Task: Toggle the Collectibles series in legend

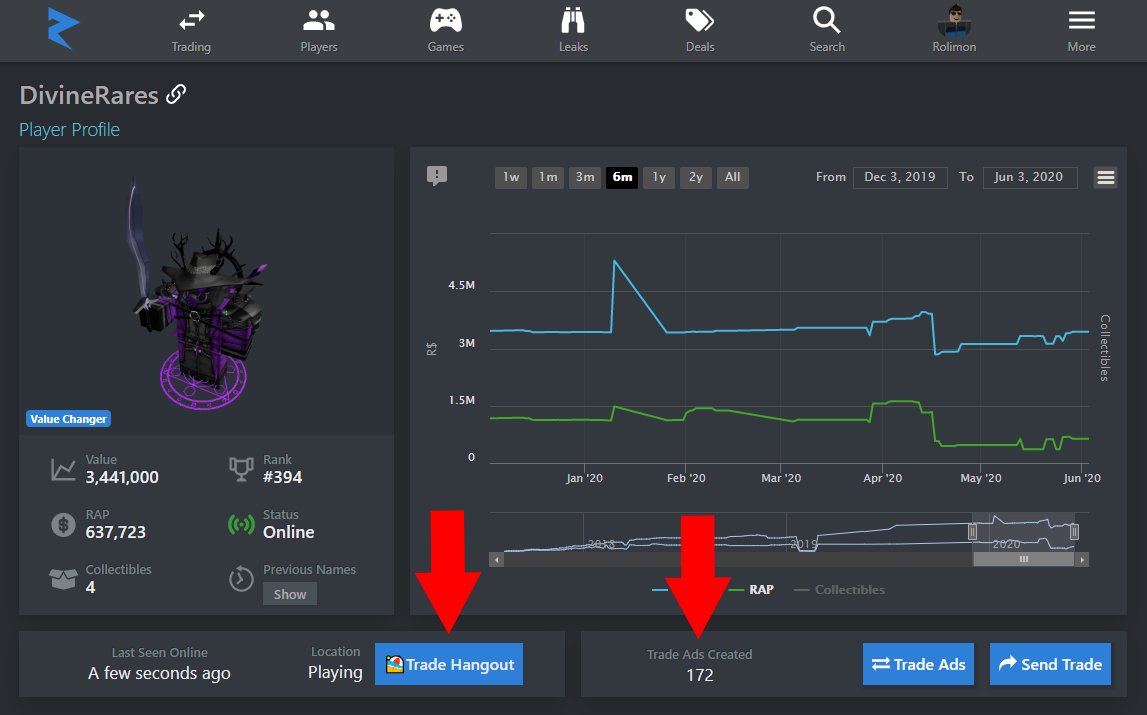Action: tap(839, 590)
